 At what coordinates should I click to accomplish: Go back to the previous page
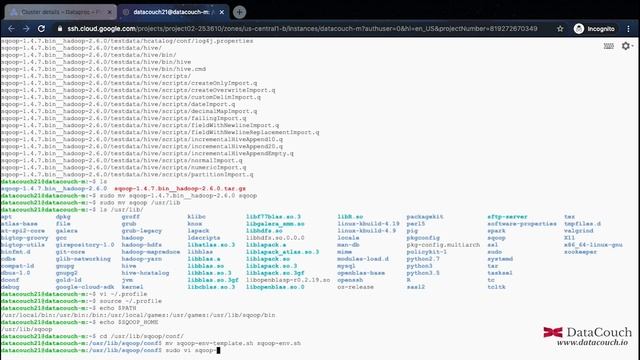pos(11,29)
